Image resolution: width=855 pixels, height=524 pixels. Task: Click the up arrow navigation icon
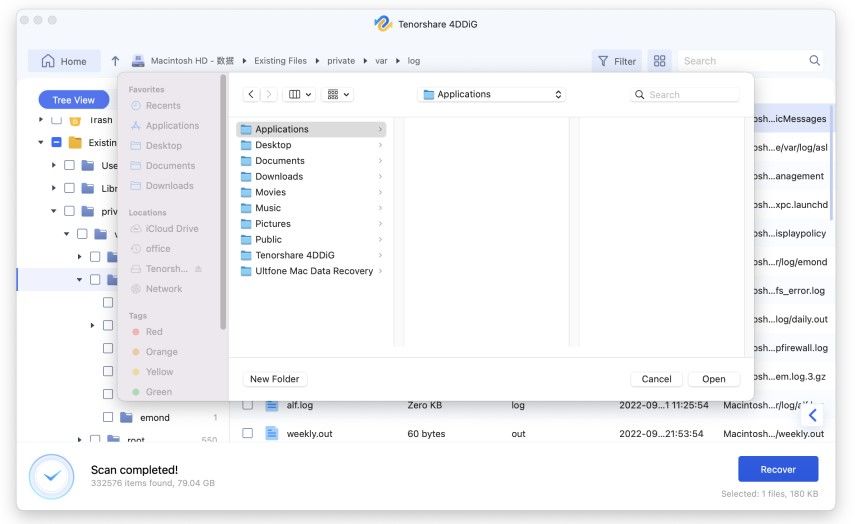click(x=115, y=61)
